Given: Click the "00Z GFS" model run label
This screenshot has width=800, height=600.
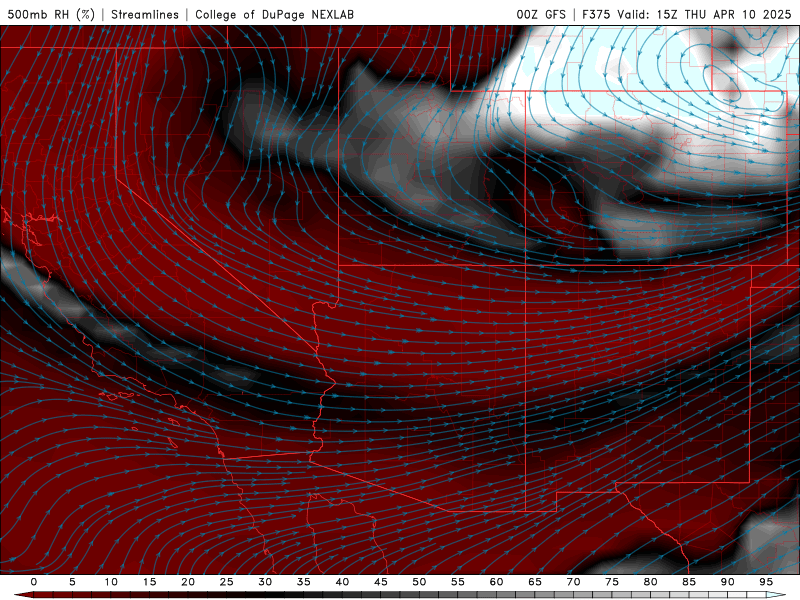Looking at the screenshot, I should 541,14.
